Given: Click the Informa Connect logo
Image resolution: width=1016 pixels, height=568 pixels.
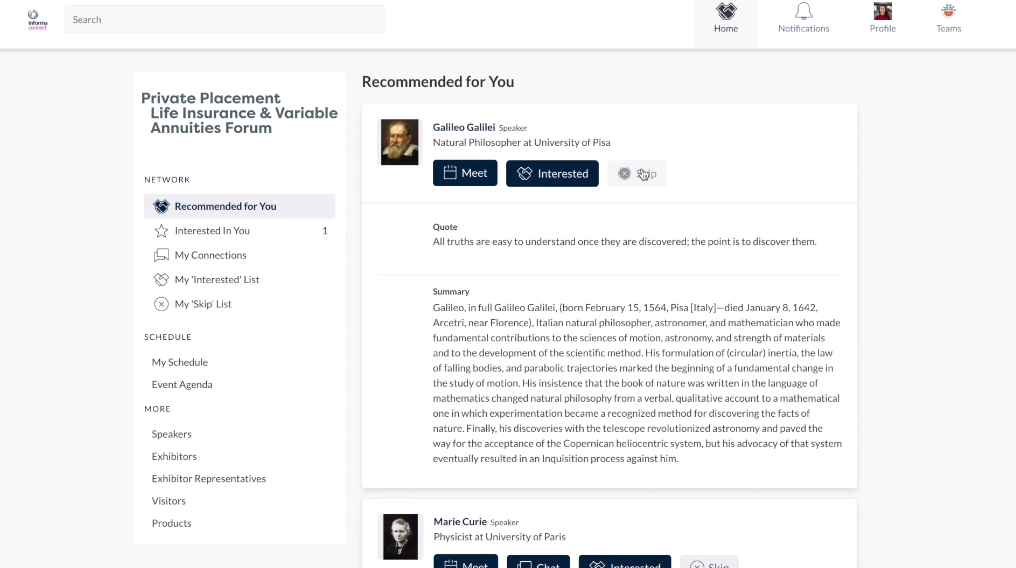Looking at the screenshot, I should pos(37,19).
